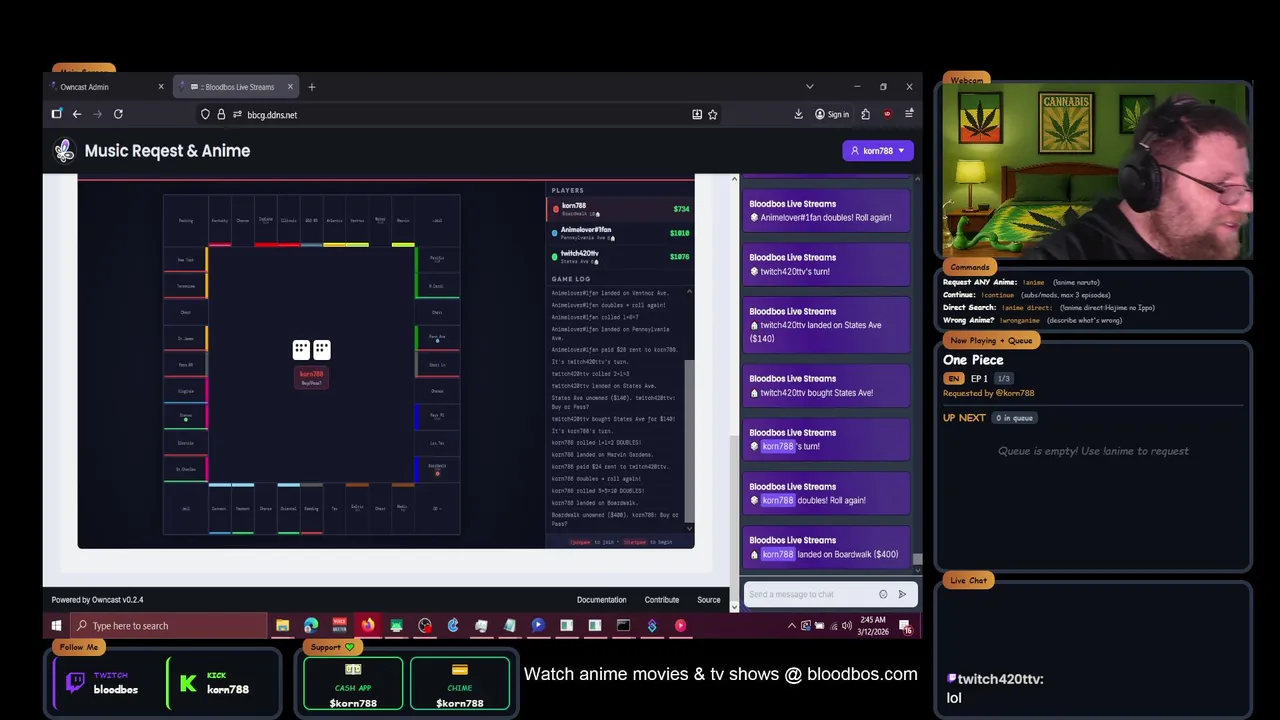Click the Type here to search box
The height and width of the screenshot is (720, 1280).
click(168, 626)
